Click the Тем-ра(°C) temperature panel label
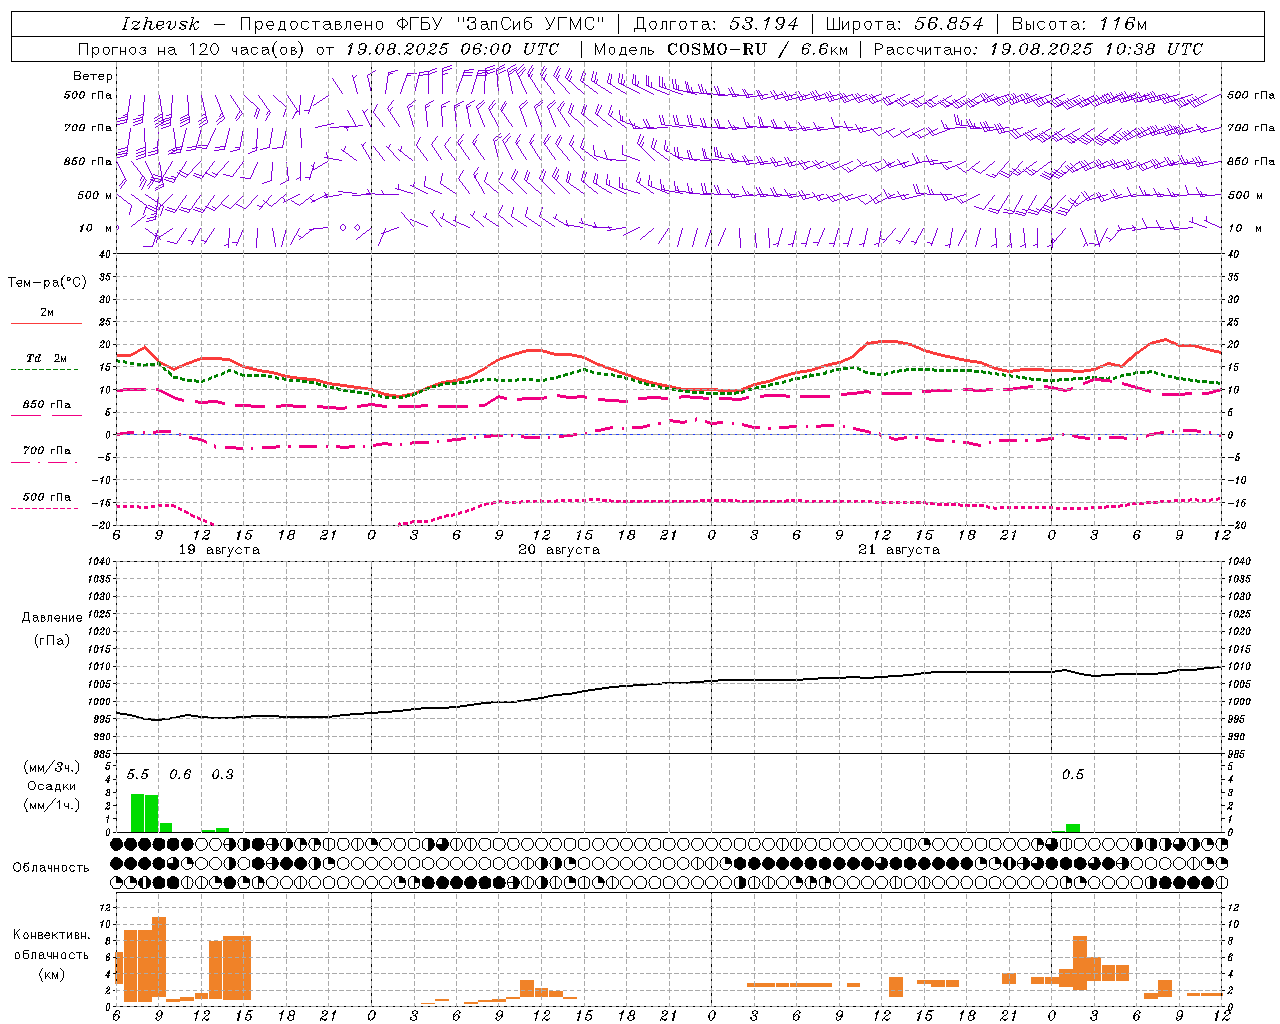 pyautogui.click(x=47, y=283)
